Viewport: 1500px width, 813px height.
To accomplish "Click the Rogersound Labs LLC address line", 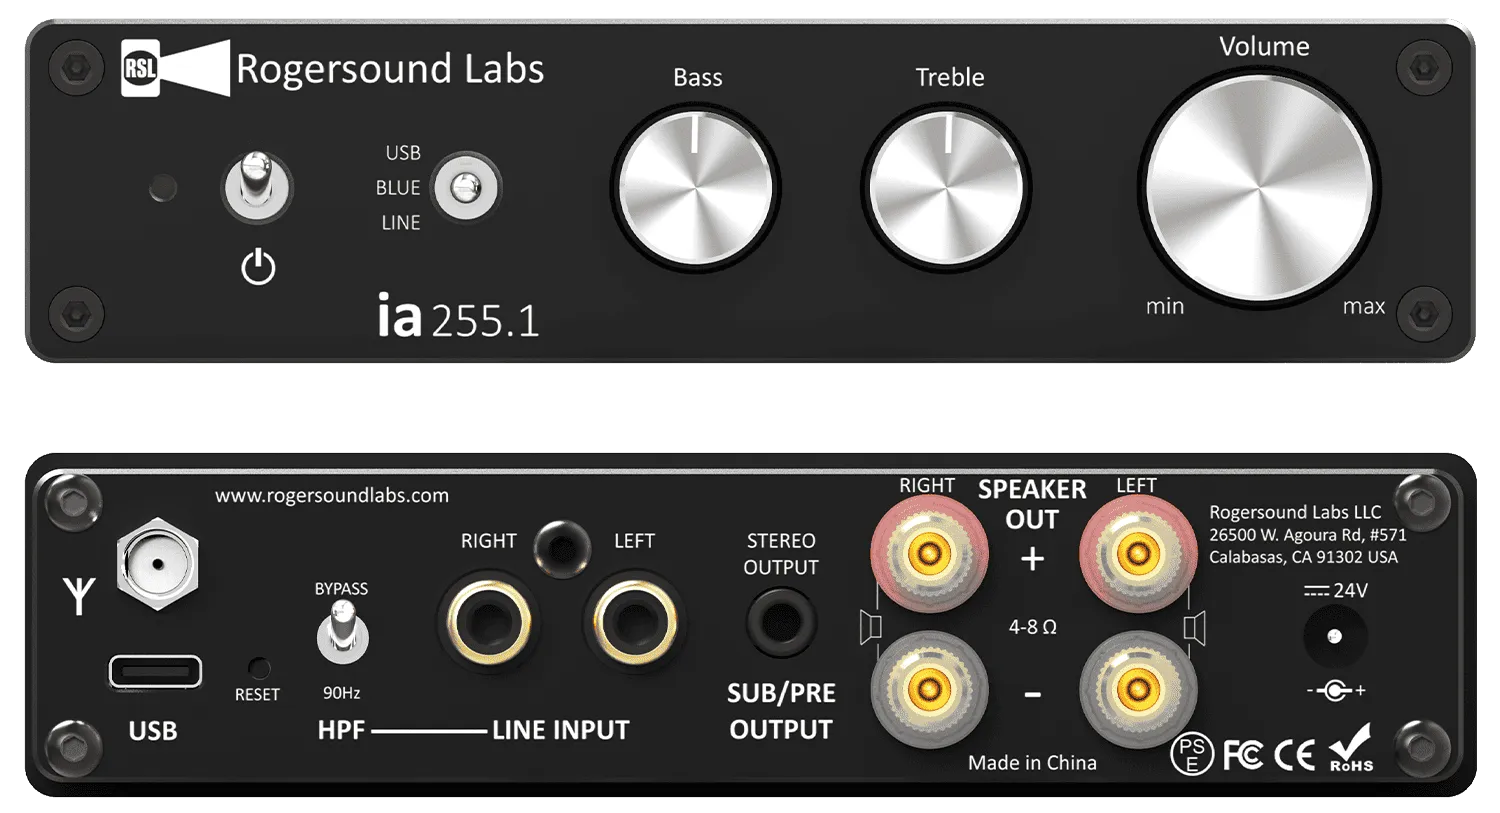I will (1295, 512).
